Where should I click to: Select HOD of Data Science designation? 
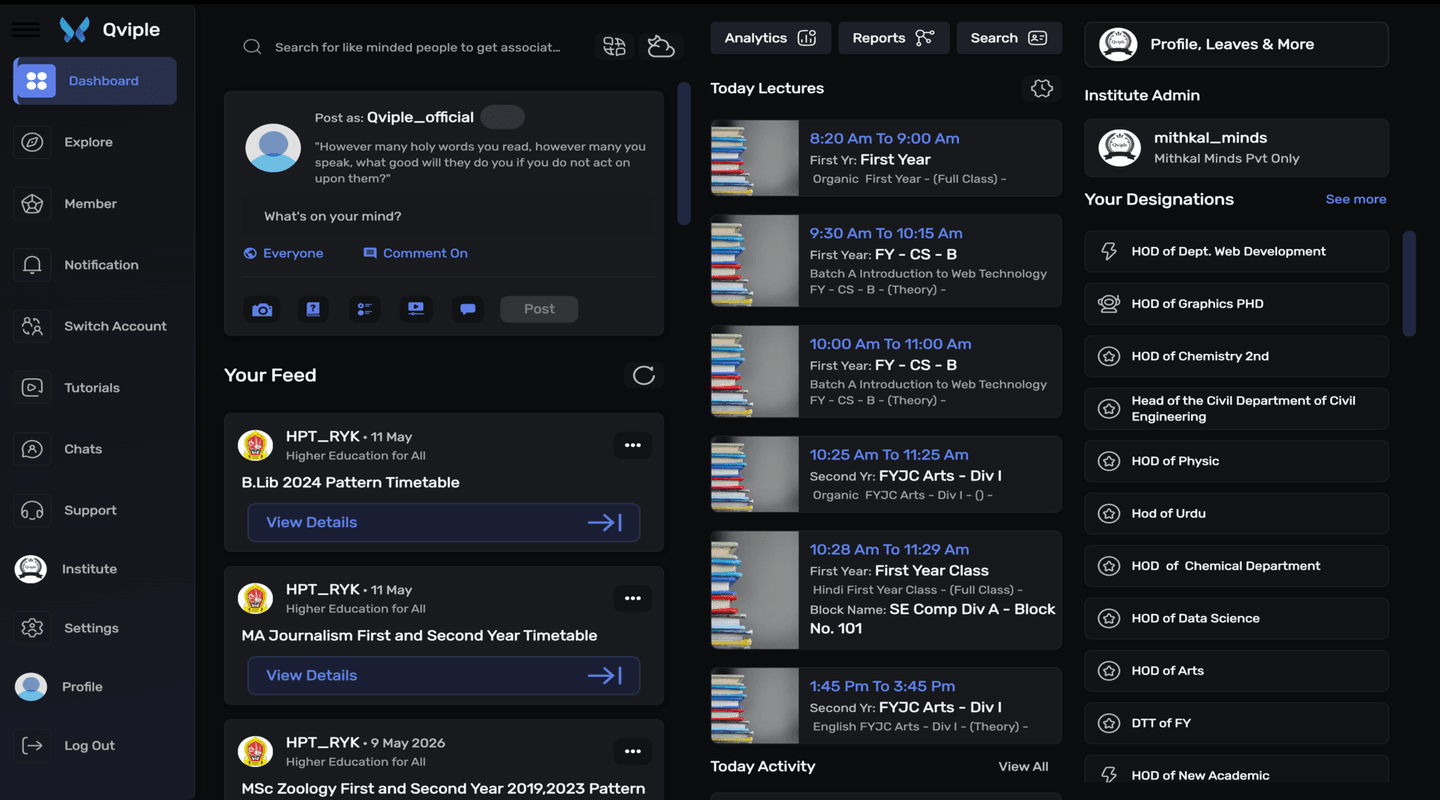coord(1236,618)
